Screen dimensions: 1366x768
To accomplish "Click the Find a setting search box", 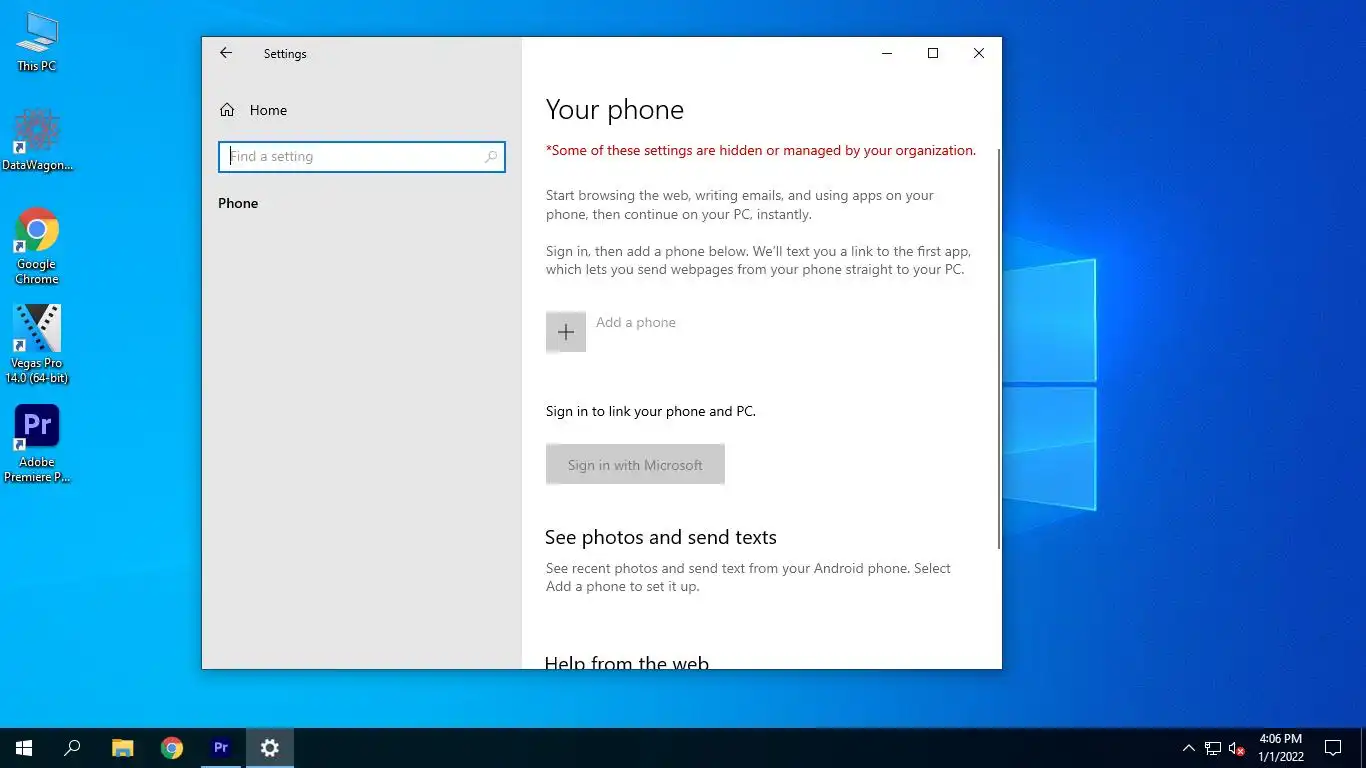I will pos(362,156).
